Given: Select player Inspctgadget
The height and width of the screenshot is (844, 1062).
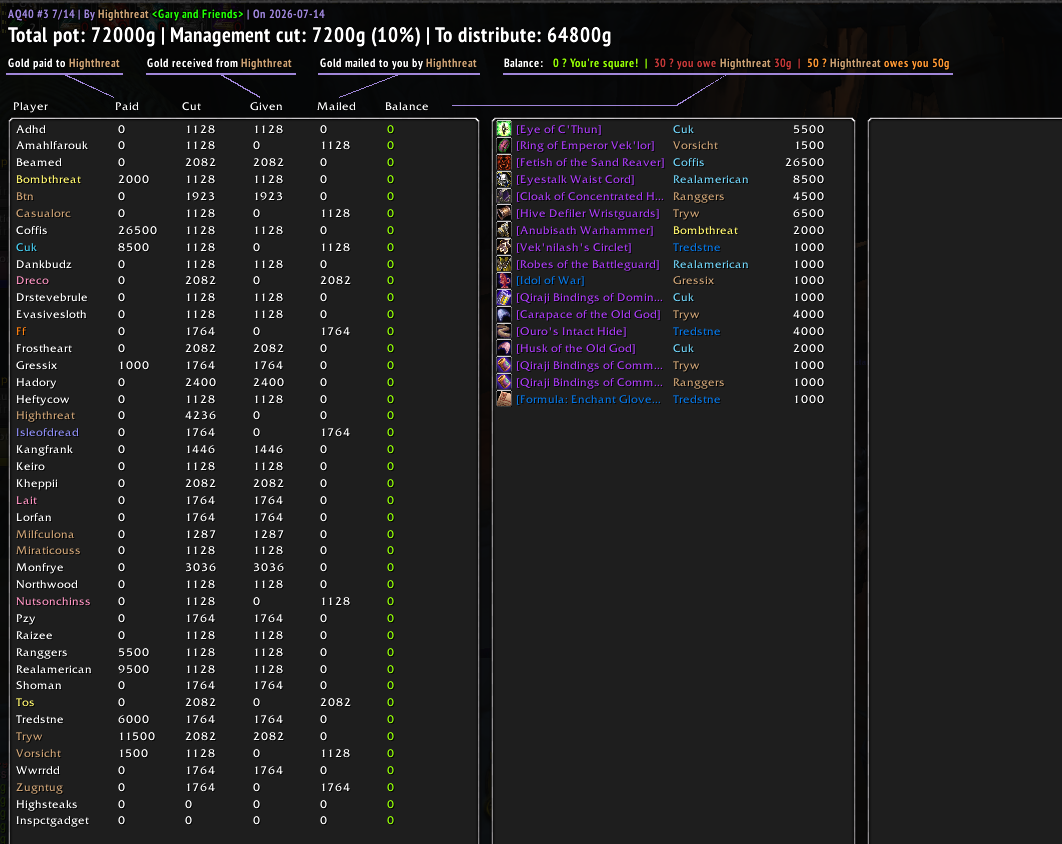Looking at the screenshot, I should [52, 820].
